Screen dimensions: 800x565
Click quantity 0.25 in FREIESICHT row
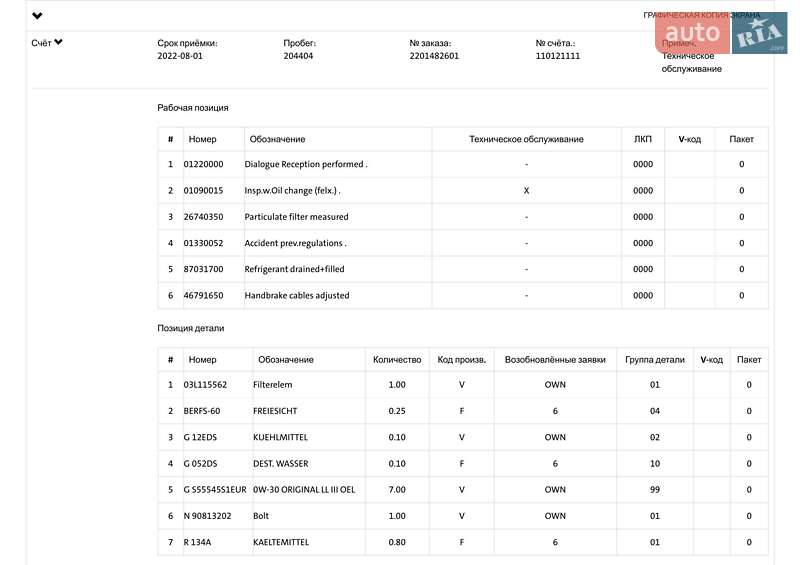(397, 411)
